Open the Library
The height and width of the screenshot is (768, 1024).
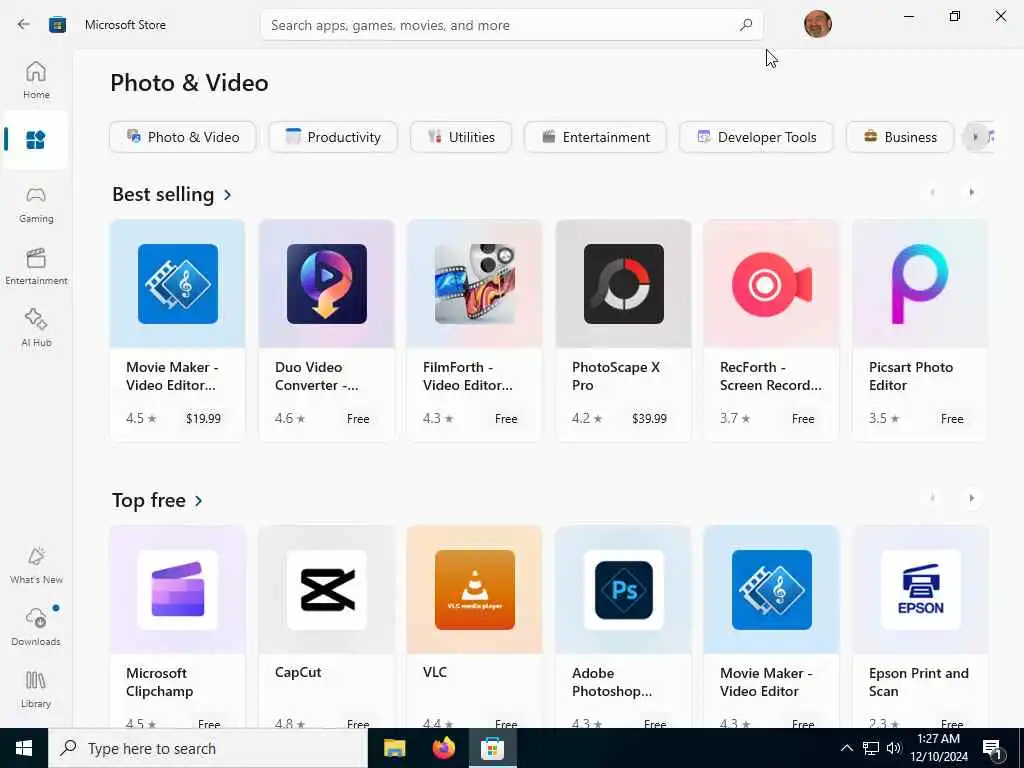36,690
